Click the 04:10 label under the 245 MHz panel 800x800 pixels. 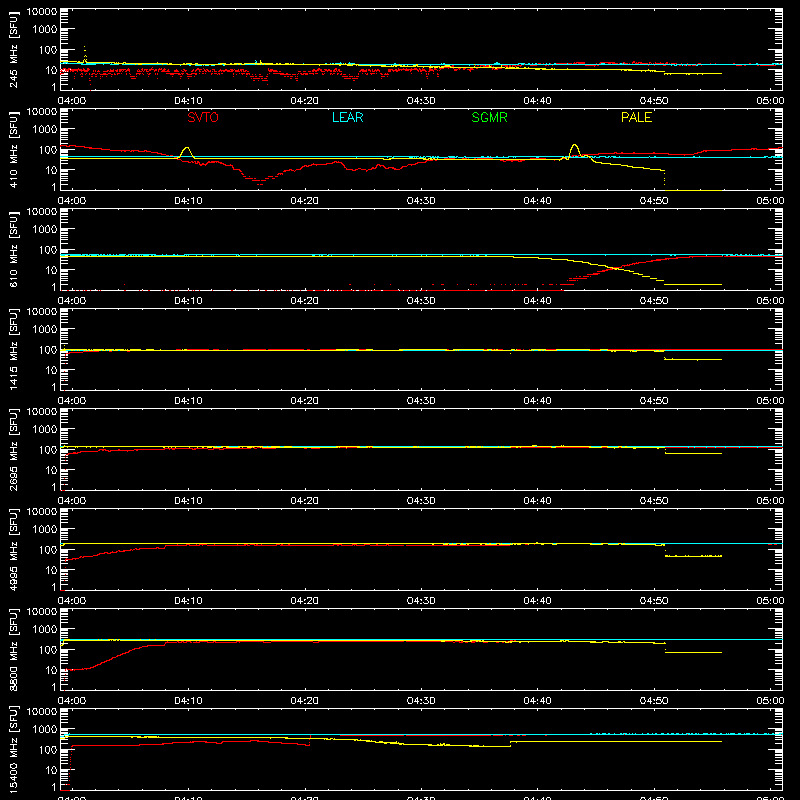pos(188,101)
